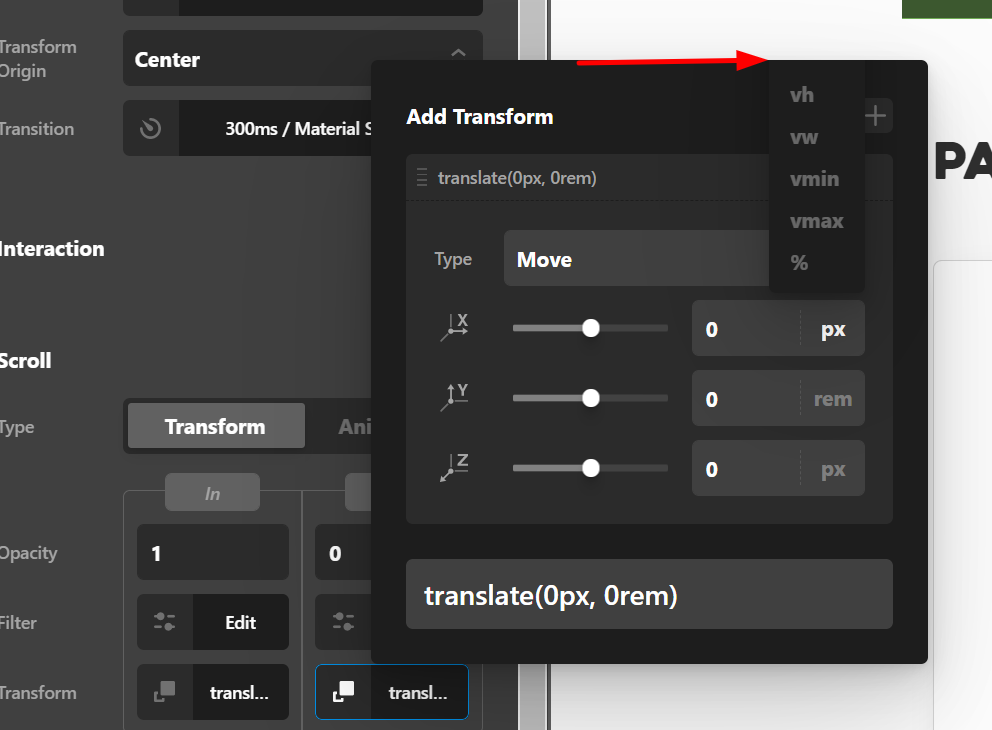The width and height of the screenshot is (992, 730).
Task: Focus the Y value input field
Action: tap(747, 399)
